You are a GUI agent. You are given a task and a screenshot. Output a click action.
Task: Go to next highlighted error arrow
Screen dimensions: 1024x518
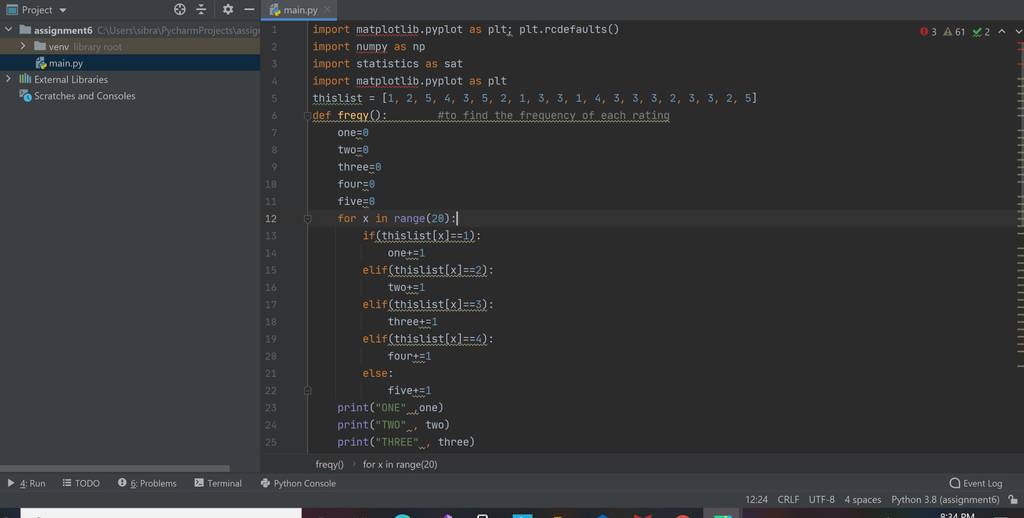[1018, 31]
